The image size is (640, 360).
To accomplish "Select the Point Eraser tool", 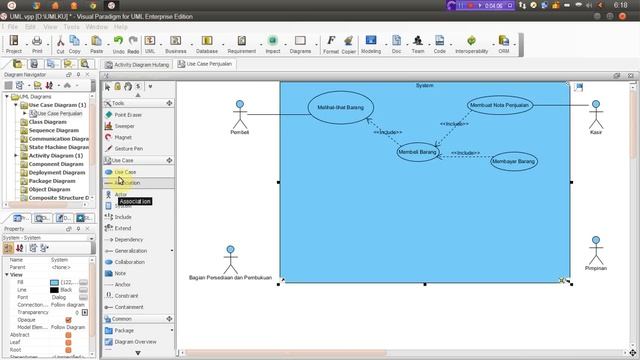I will pos(138,115).
